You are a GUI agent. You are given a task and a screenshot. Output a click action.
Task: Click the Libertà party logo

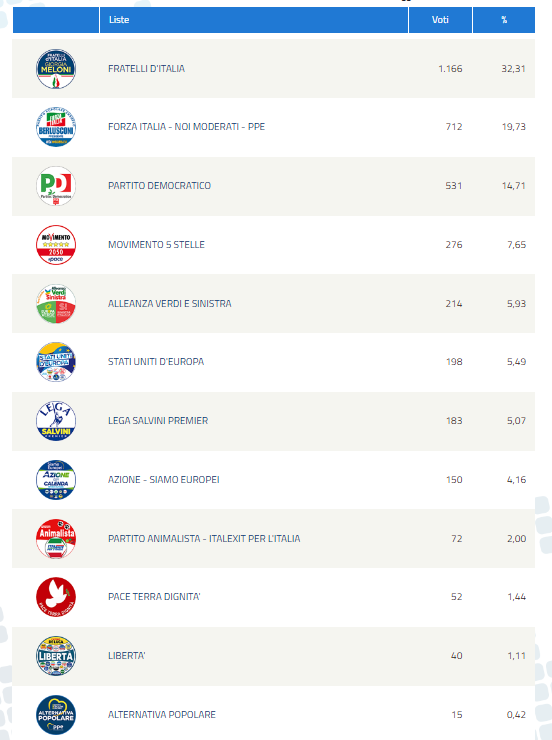tap(56, 656)
